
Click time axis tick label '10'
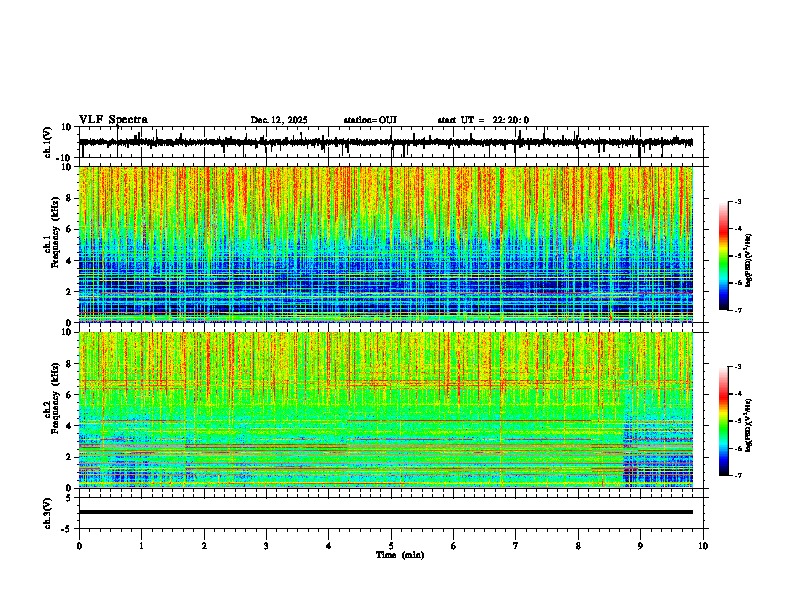click(703, 546)
